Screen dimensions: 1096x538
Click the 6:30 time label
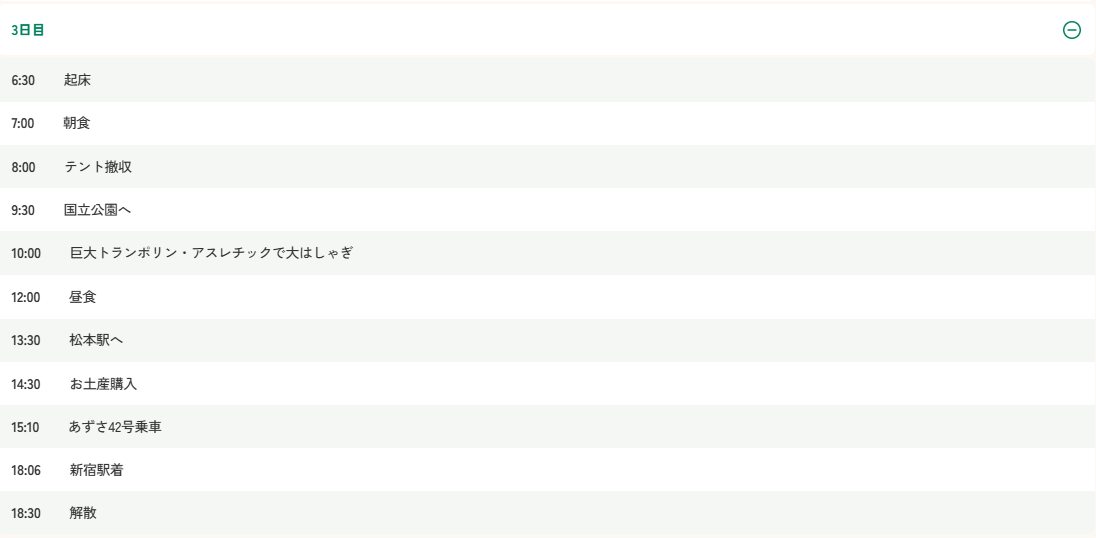[23, 80]
